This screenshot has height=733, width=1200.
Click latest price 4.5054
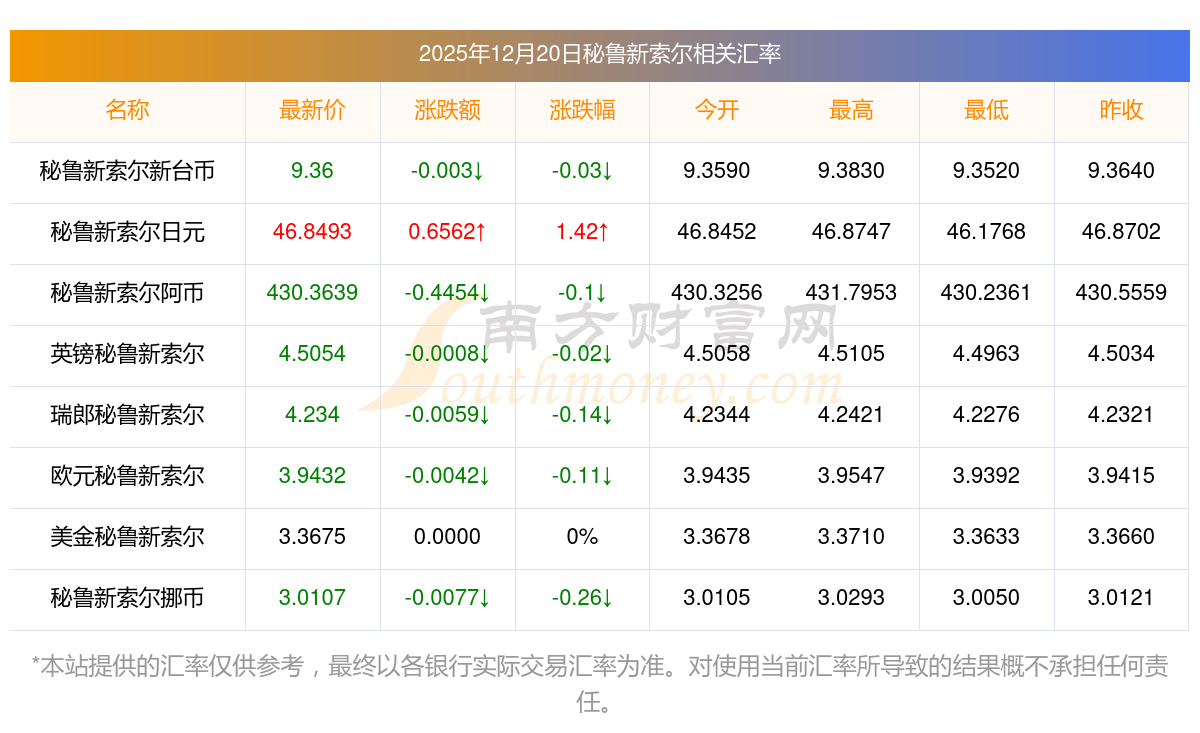point(312,354)
